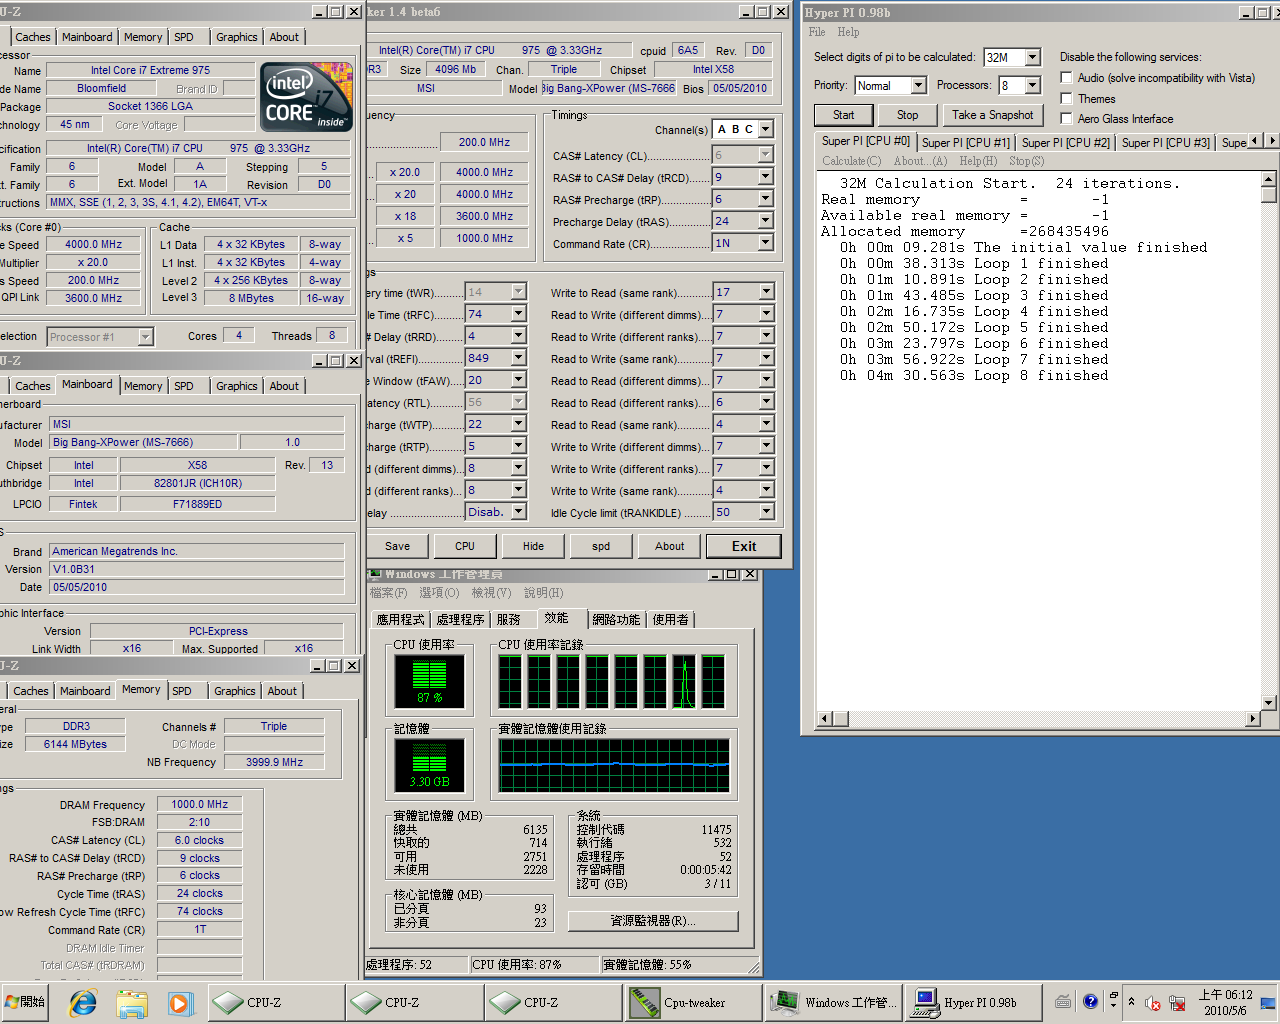Viewport: 1280px width, 1024px height.
Task: Click the CPU usage history graphs
Action: pyautogui.click(x=613, y=681)
